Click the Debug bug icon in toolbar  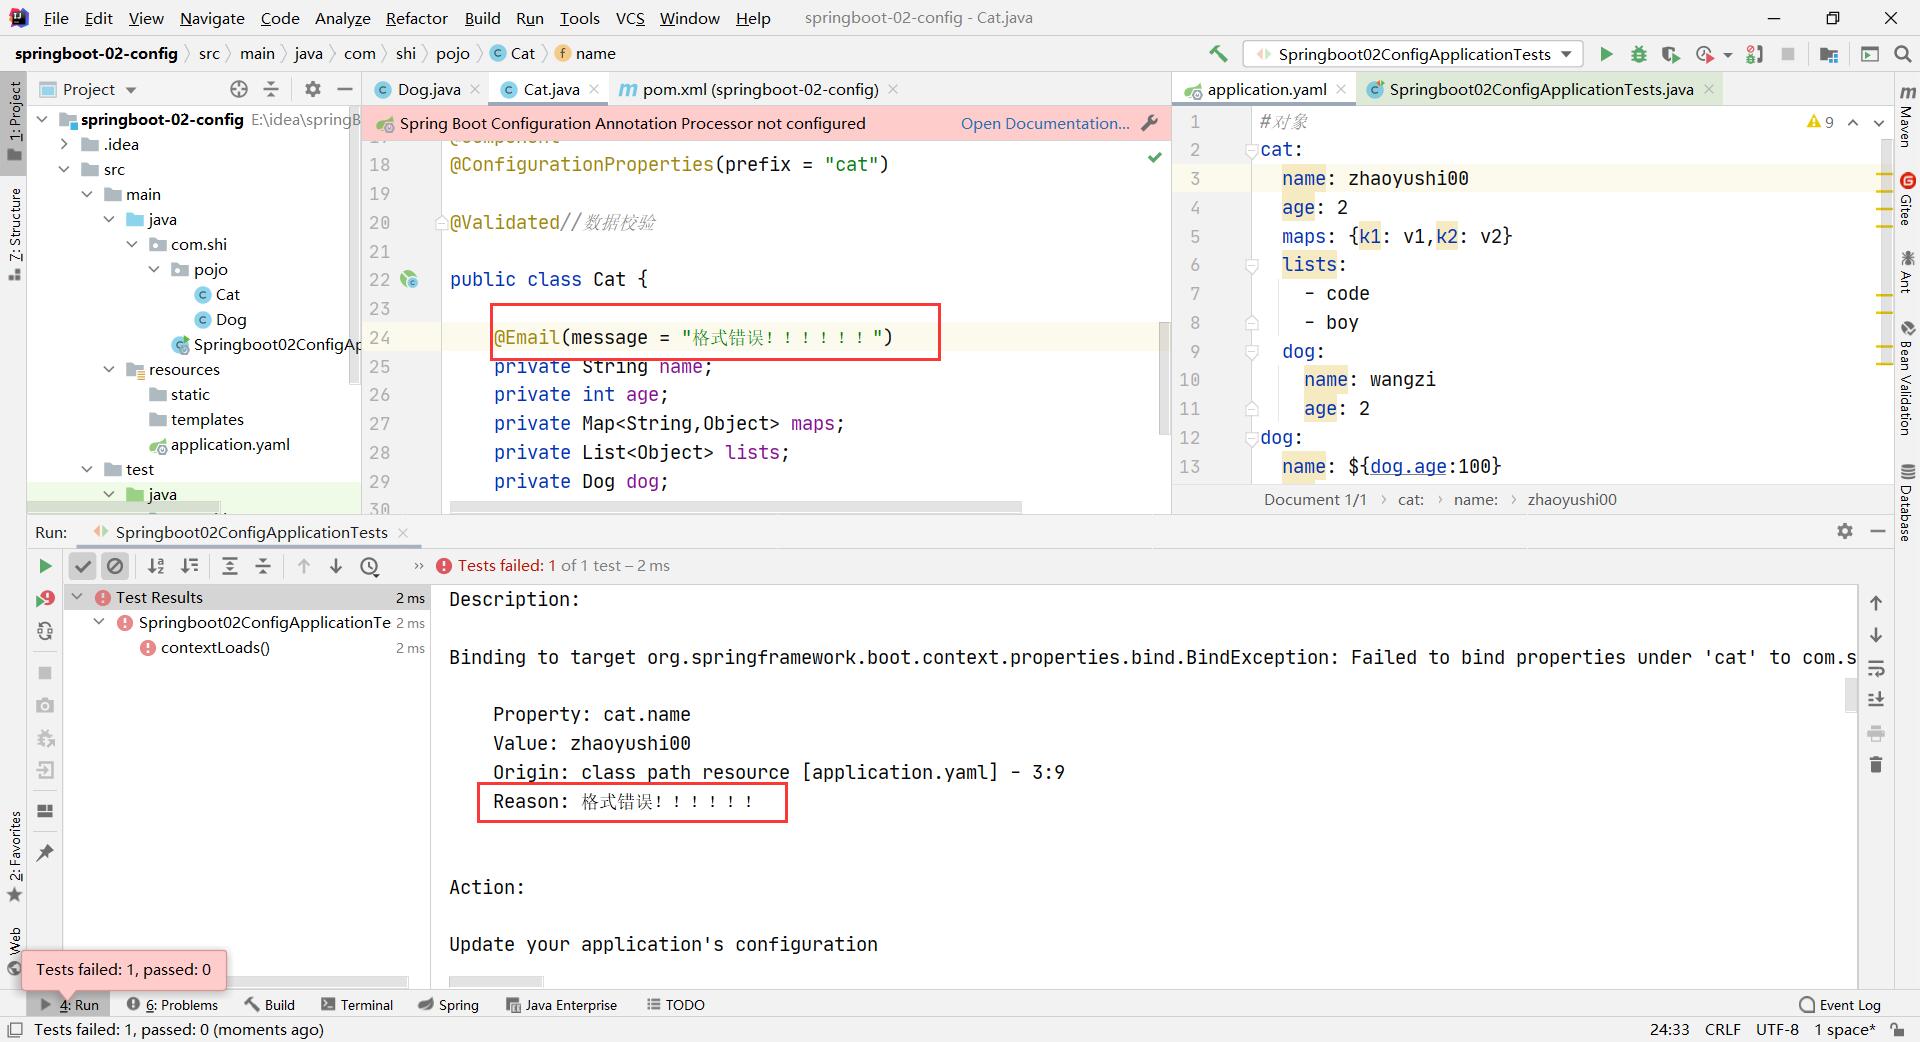pos(1638,54)
